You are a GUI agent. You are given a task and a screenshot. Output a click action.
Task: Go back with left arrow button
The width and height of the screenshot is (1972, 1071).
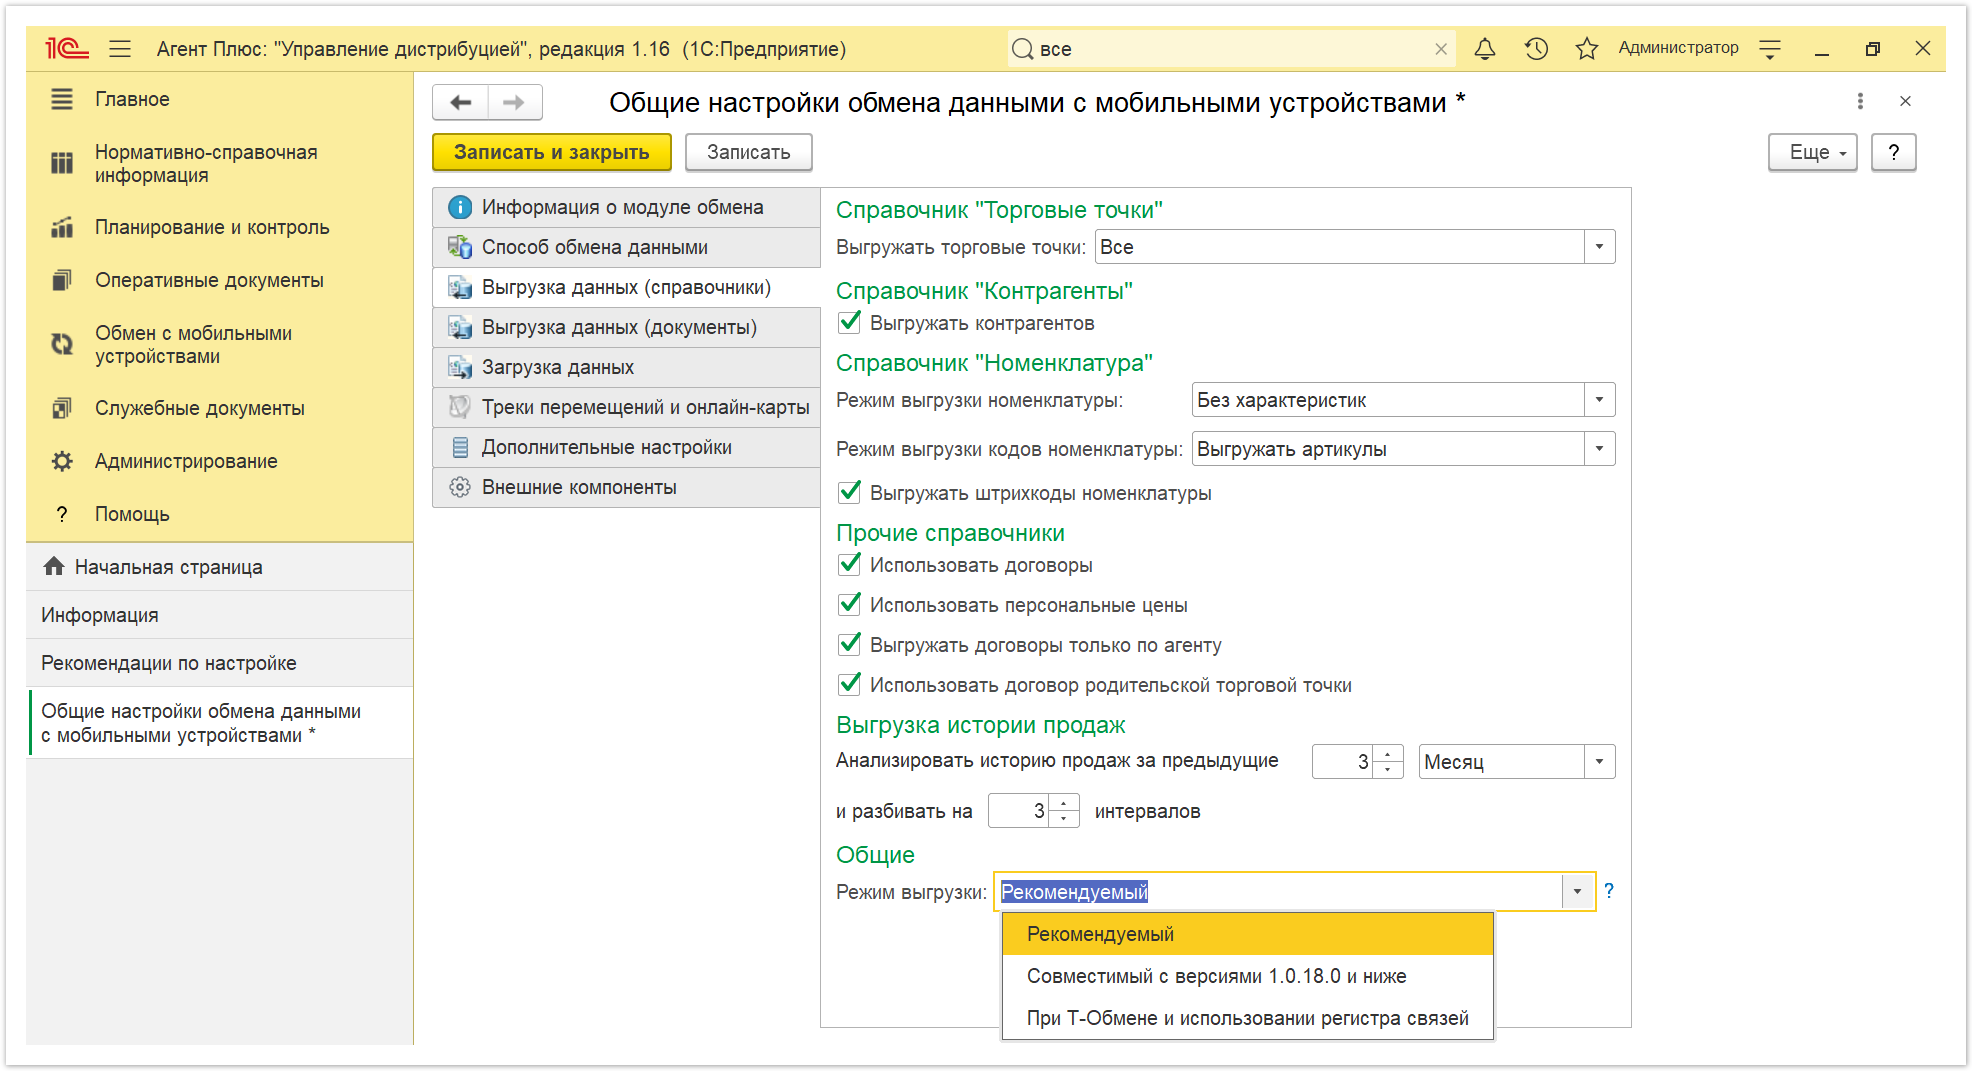pos(461,102)
